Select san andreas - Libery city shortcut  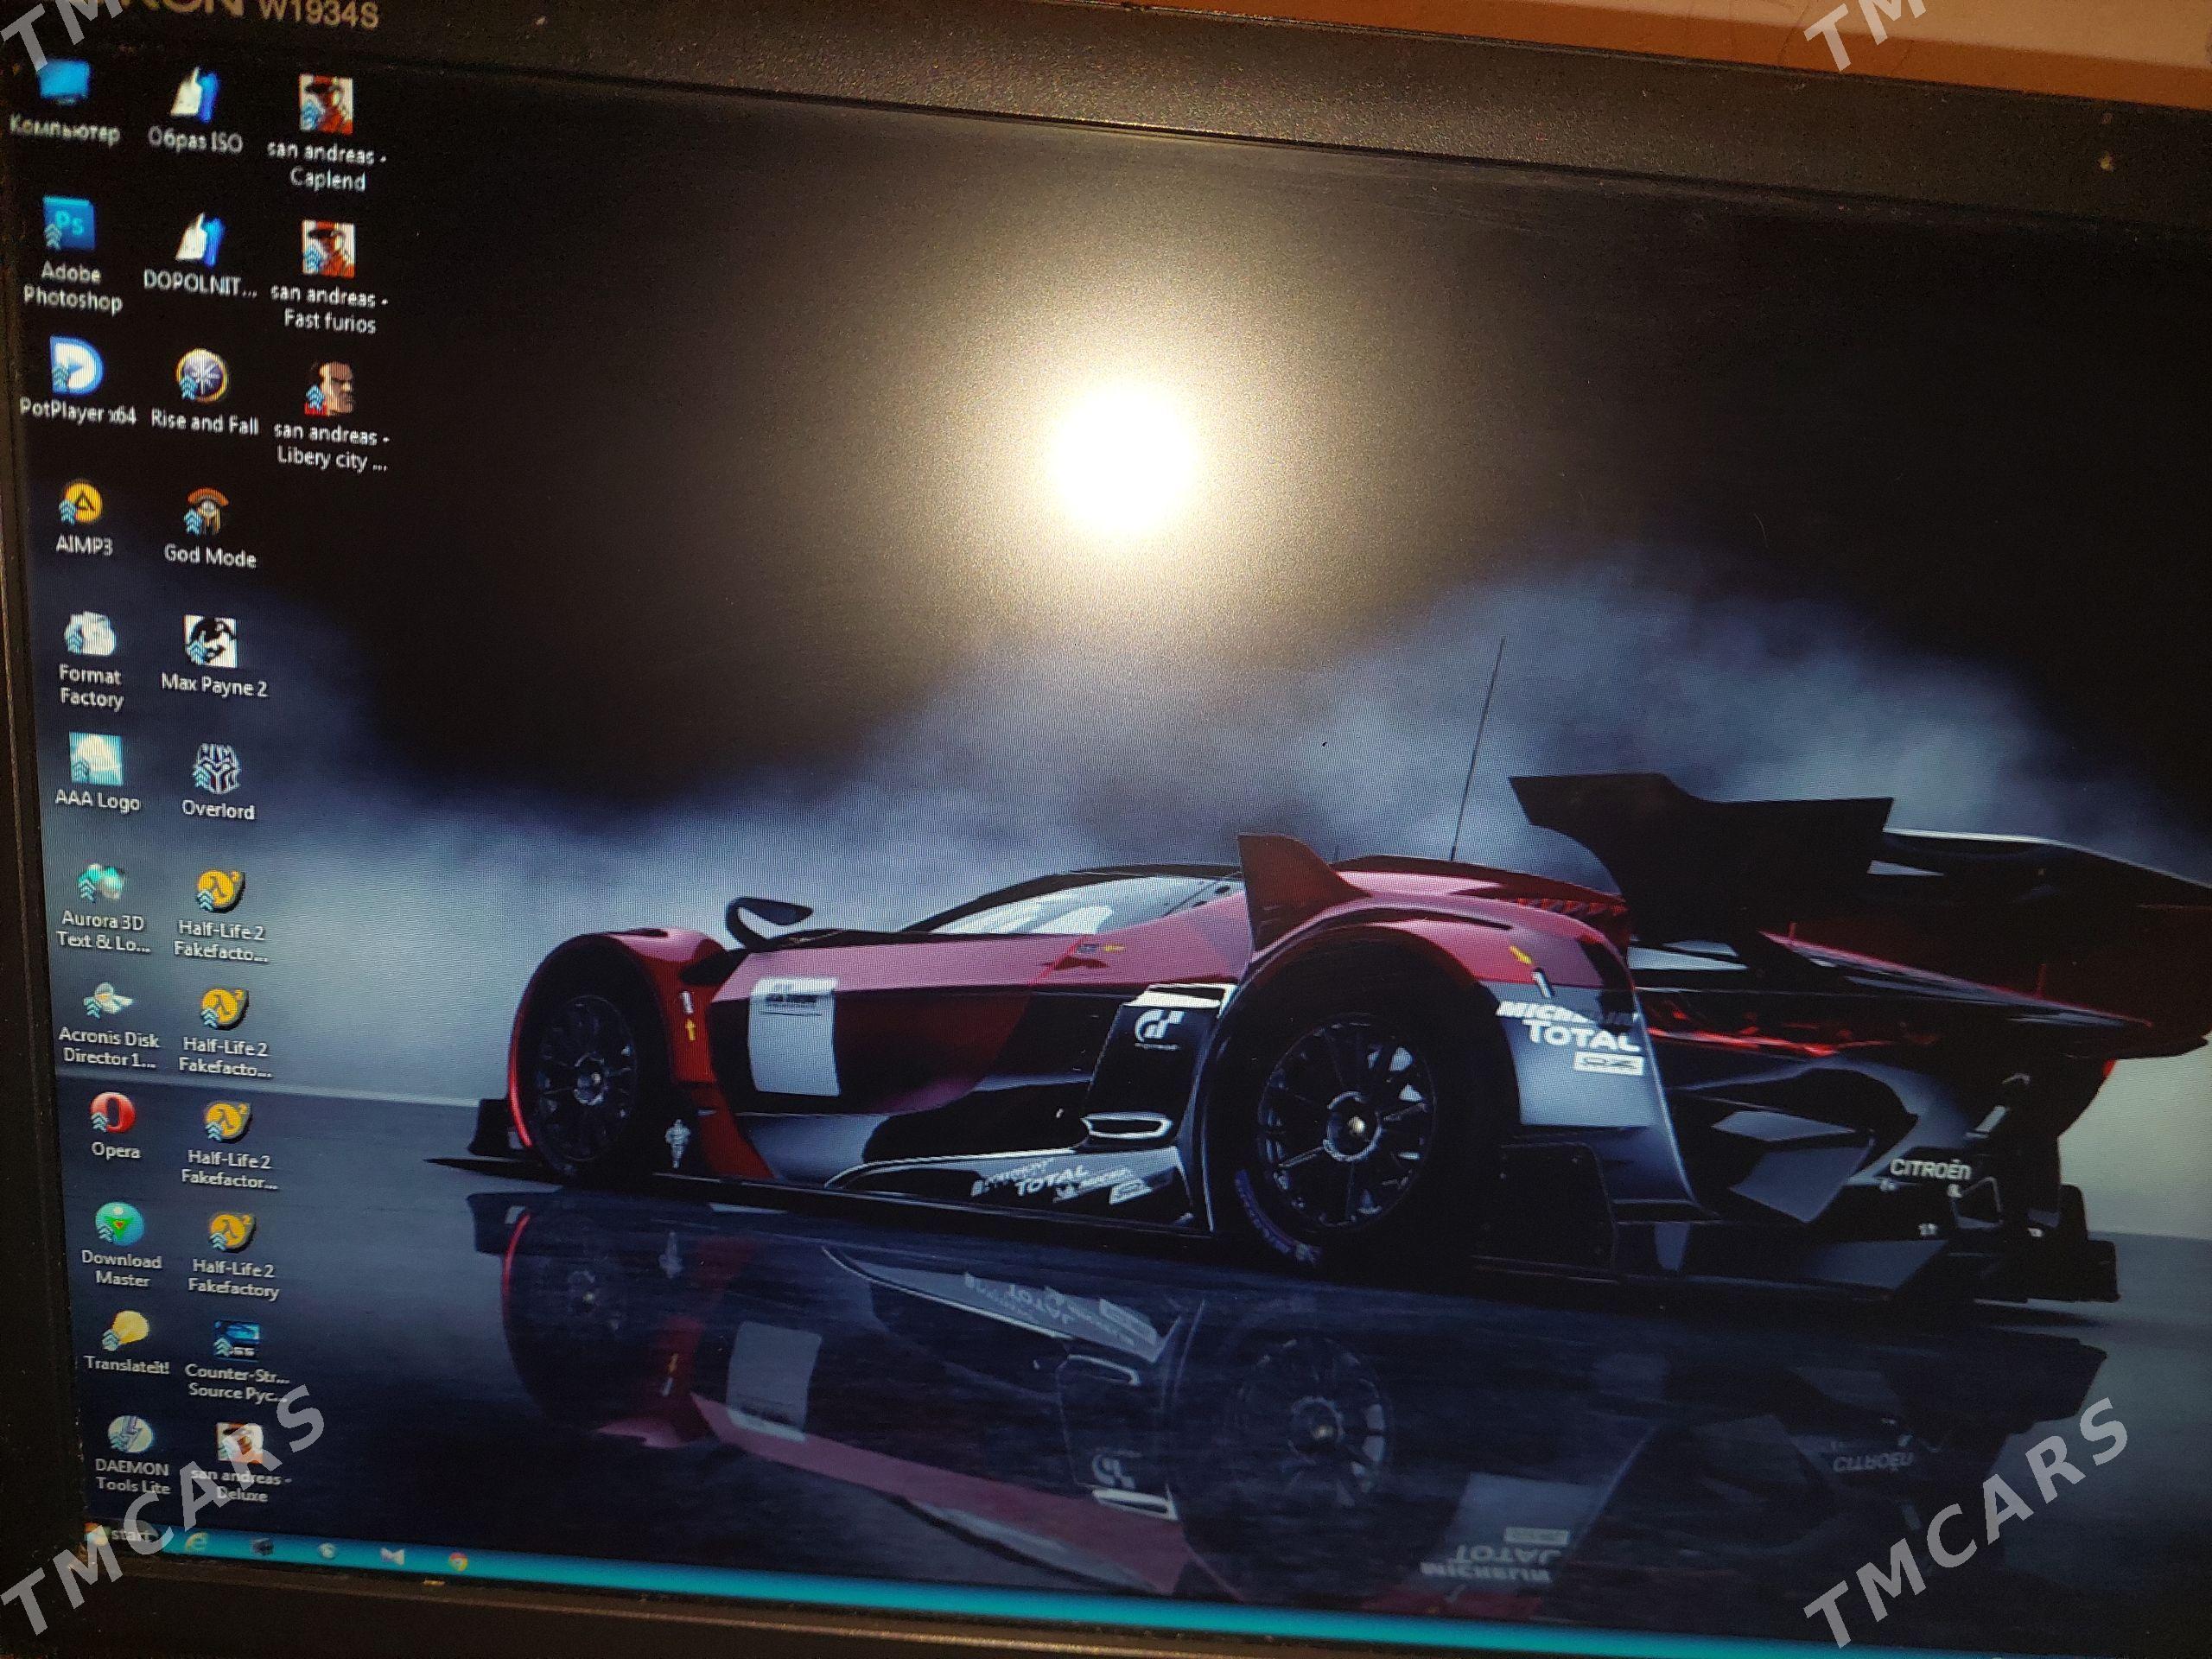(331, 416)
